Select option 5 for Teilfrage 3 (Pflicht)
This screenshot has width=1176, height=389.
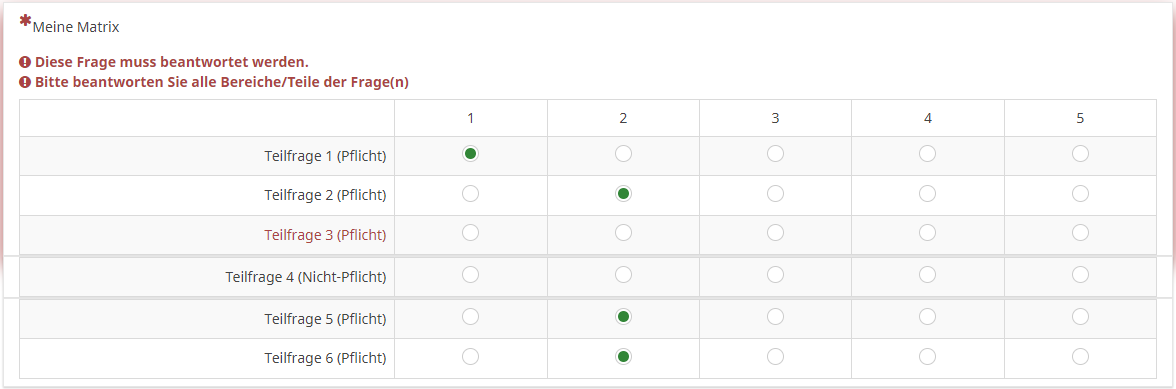[x=1080, y=232]
